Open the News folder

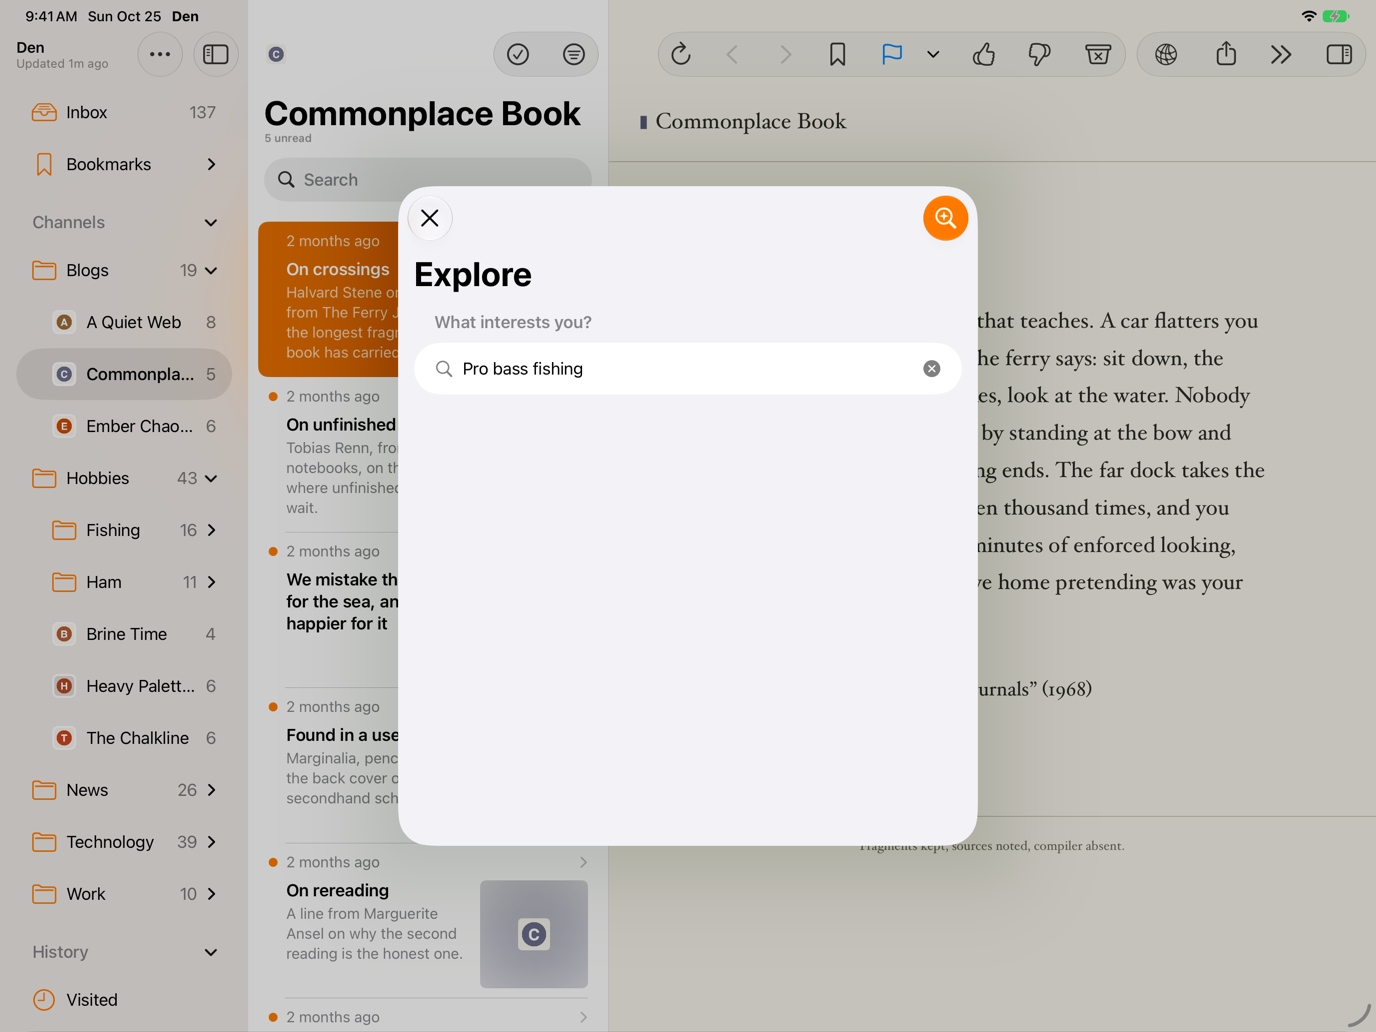(124, 790)
